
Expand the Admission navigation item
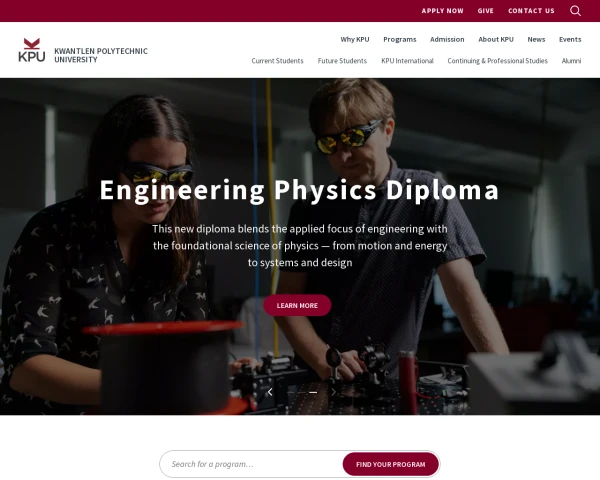(x=447, y=39)
